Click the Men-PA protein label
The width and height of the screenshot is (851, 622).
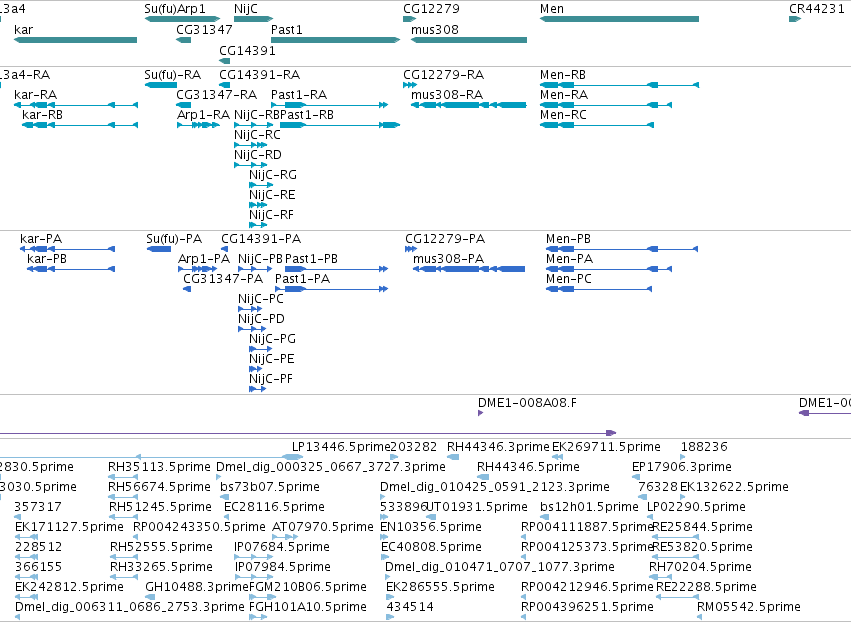point(569,259)
